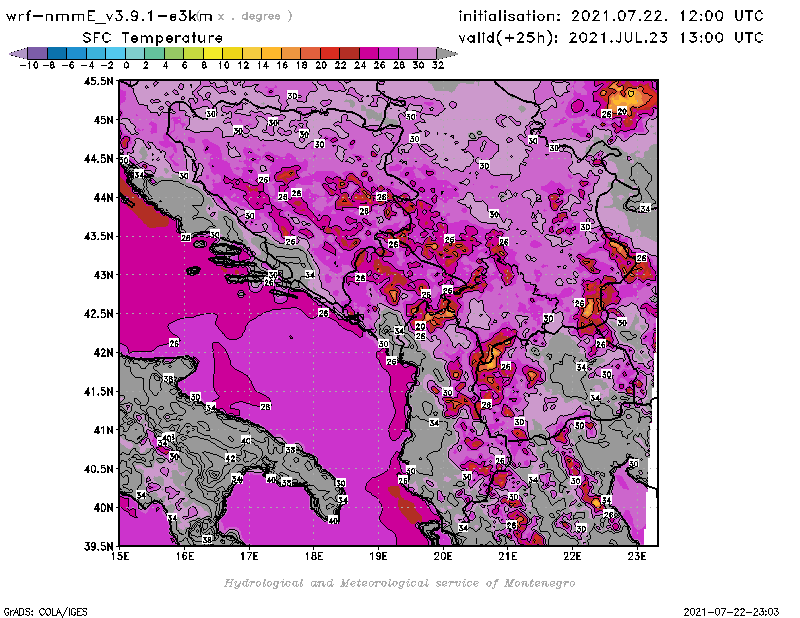Click the red legend swatch between 20 and 22

tap(330, 53)
